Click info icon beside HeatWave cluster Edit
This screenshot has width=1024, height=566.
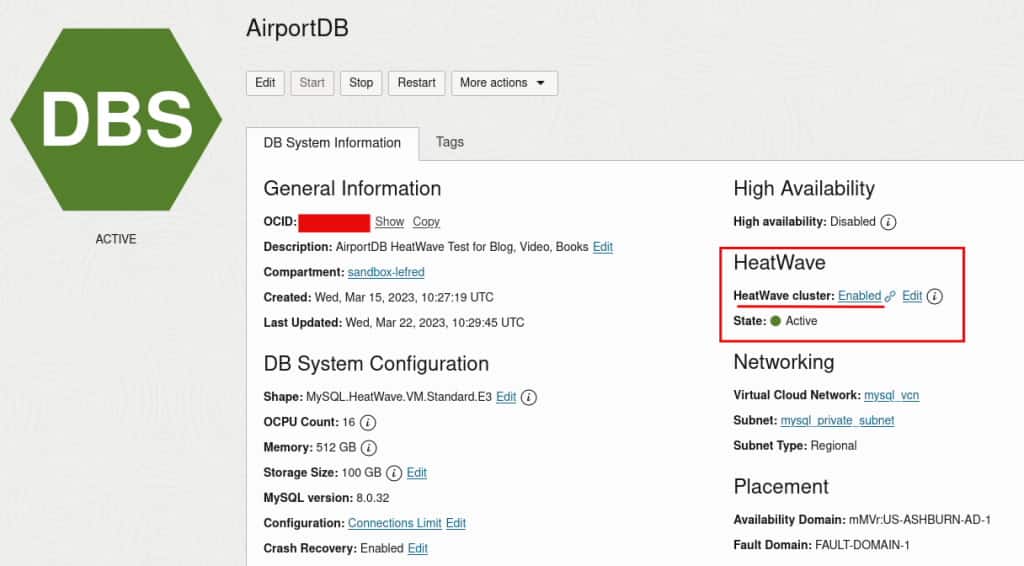(935, 296)
